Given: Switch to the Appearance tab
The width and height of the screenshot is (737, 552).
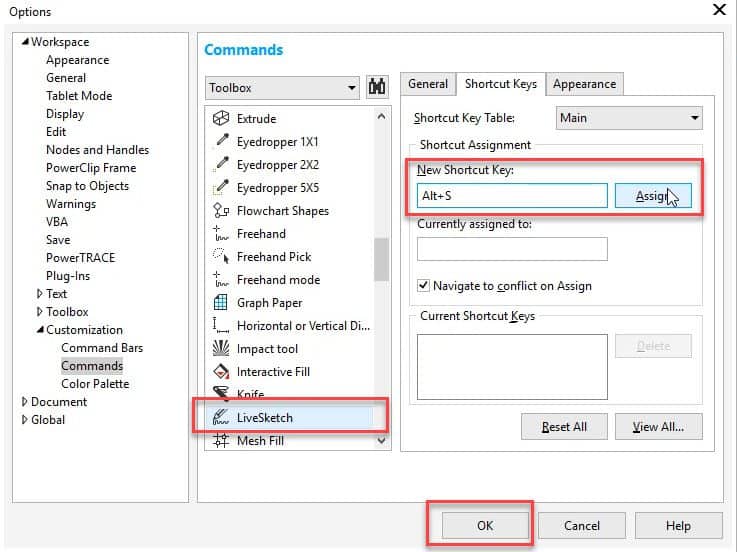Looking at the screenshot, I should [x=585, y=85].
